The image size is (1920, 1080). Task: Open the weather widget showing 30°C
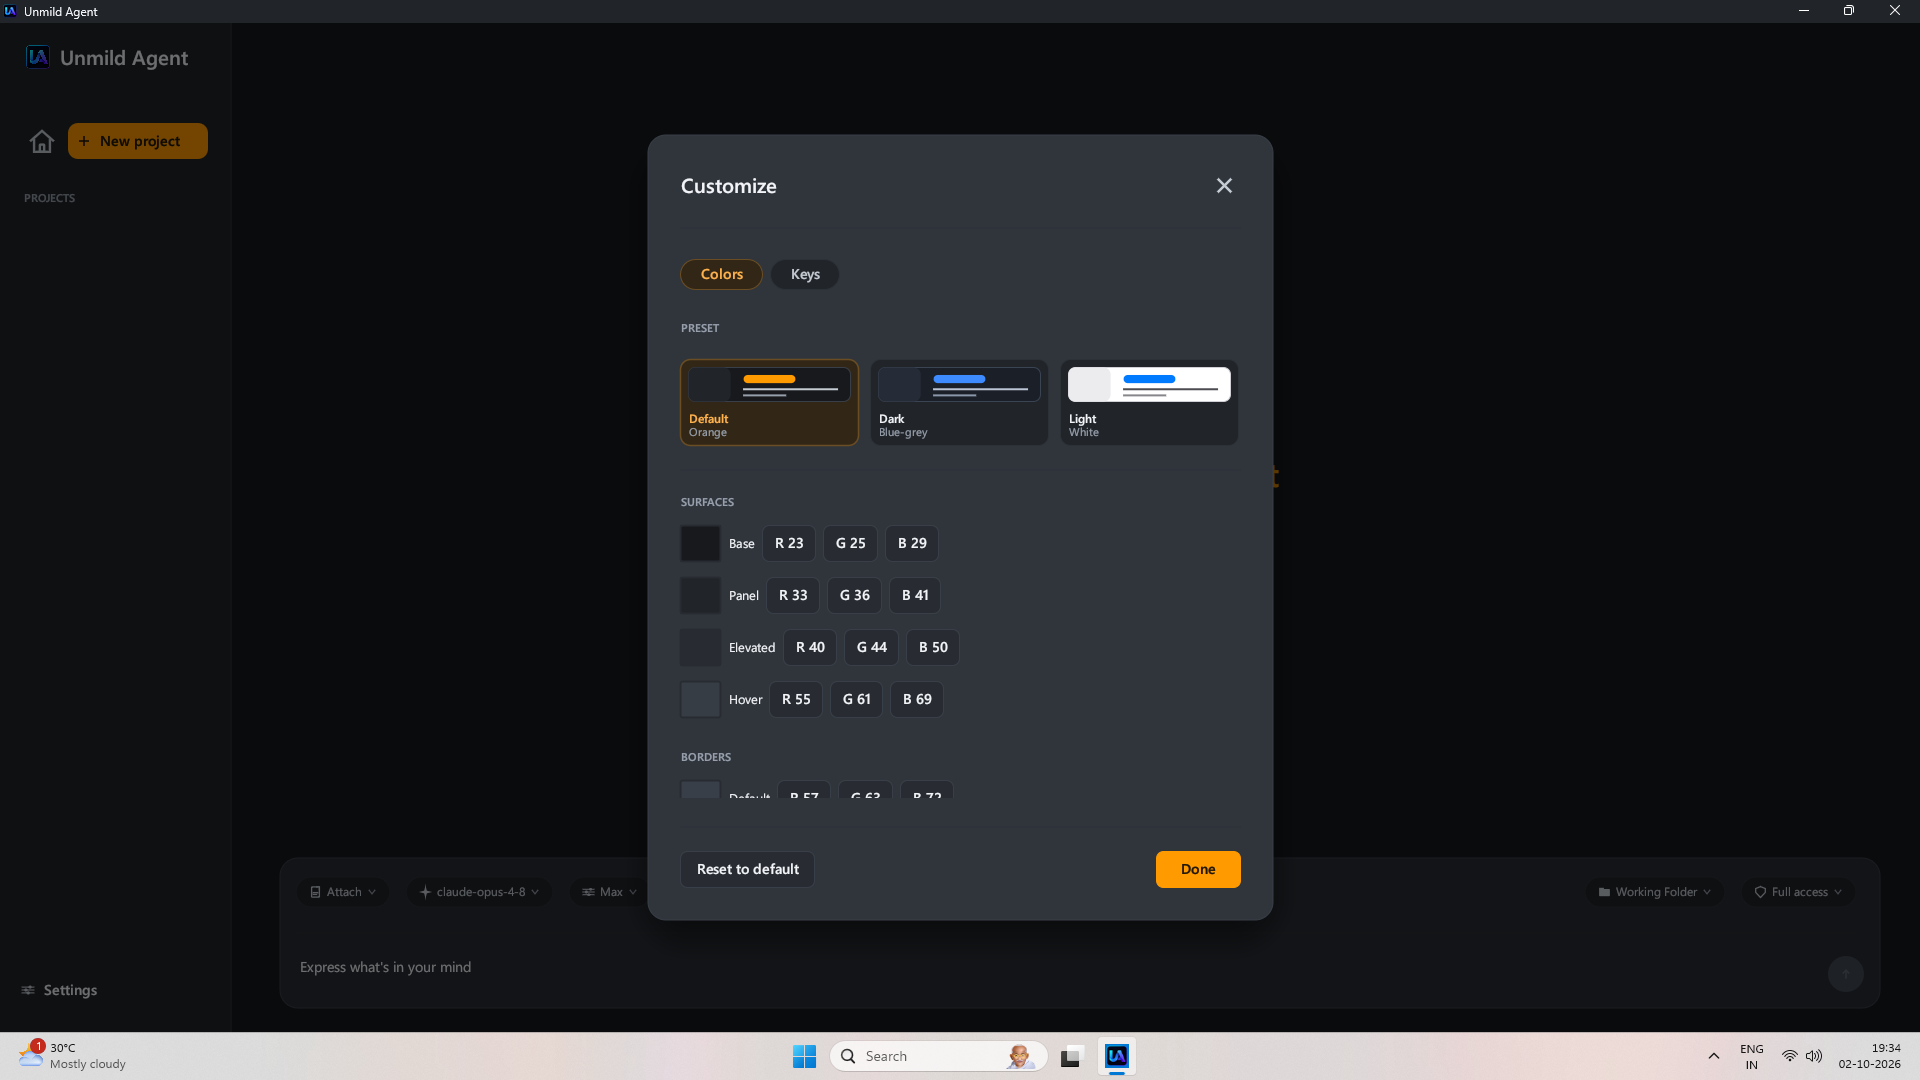pos(72,1056)
